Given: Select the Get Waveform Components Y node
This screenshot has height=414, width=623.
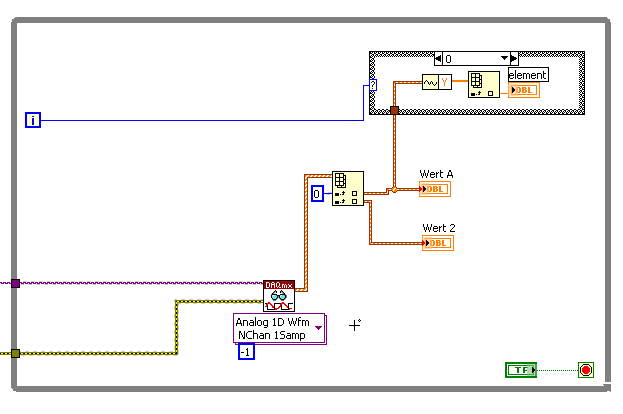Looking at the screenshot, I should pyautogui.click(x=437, y=82).
